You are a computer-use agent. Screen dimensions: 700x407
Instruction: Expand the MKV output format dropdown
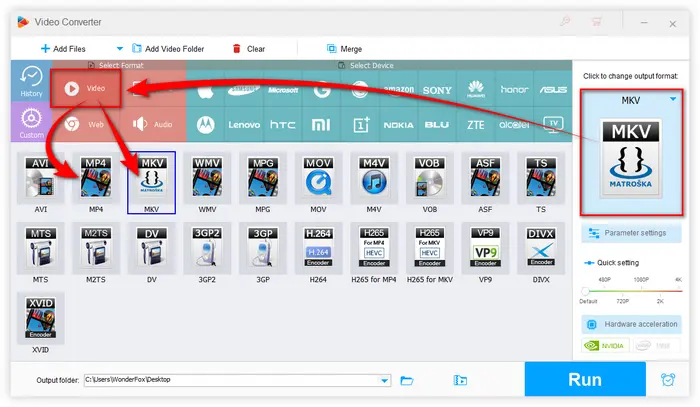click(673, 99)
